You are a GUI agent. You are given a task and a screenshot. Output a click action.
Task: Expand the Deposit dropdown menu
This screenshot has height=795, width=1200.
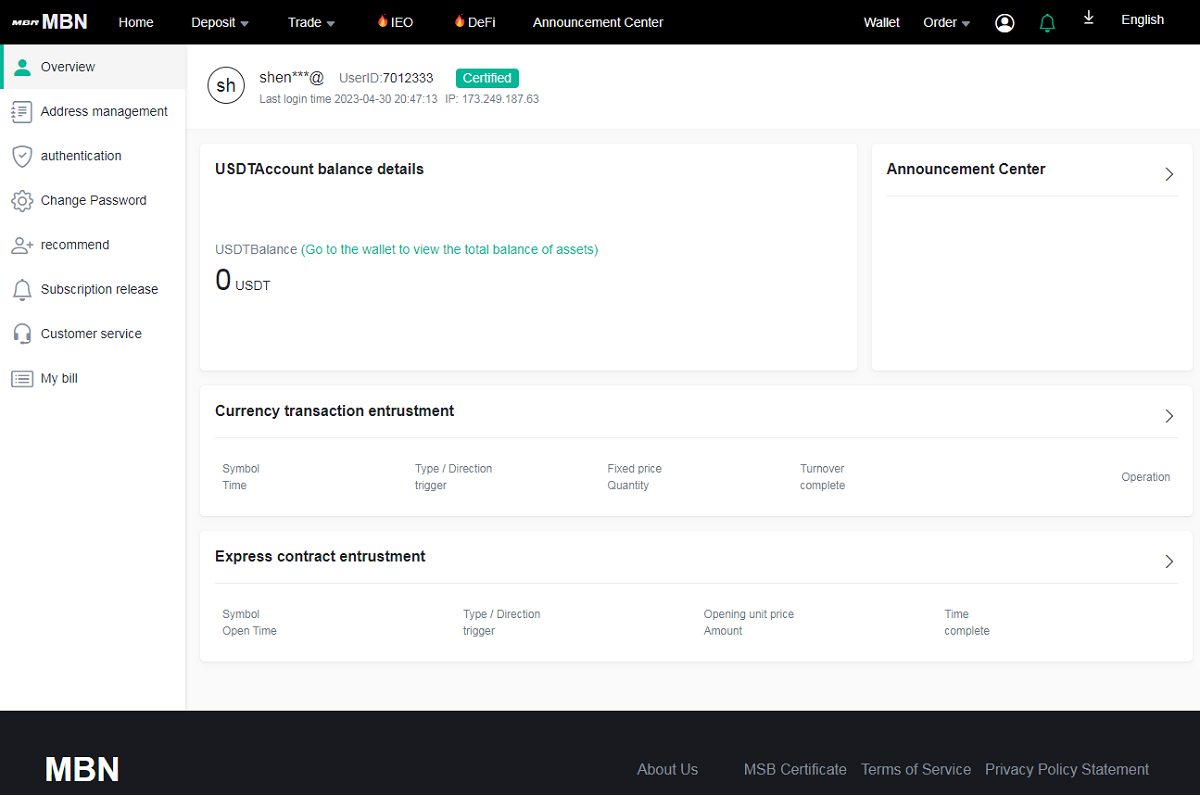tap(220, 22)
